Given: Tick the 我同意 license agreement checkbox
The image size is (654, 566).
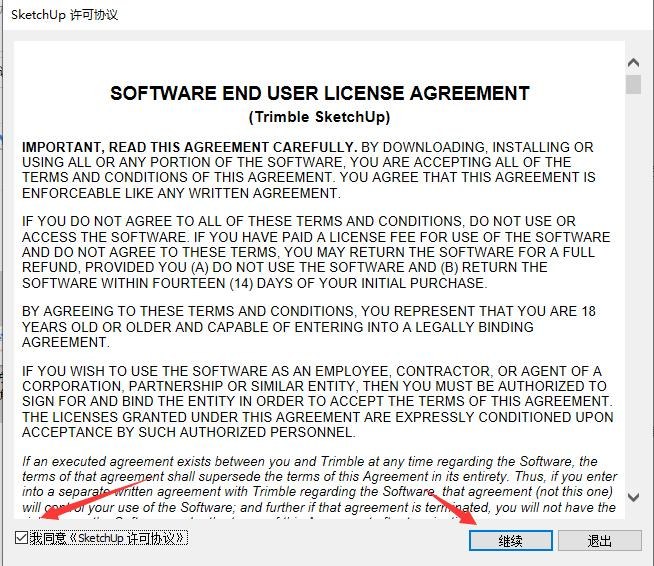Looking at the screenshot, I should point(21,538).
